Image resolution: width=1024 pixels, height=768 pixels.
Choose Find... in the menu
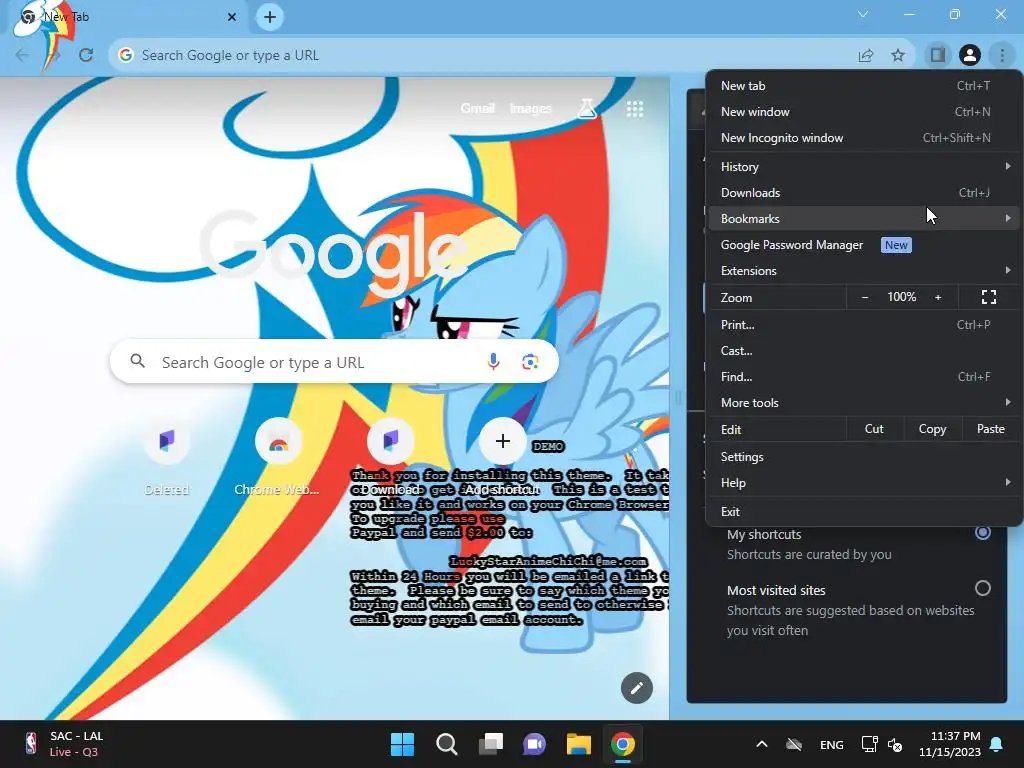coord(864,377)
